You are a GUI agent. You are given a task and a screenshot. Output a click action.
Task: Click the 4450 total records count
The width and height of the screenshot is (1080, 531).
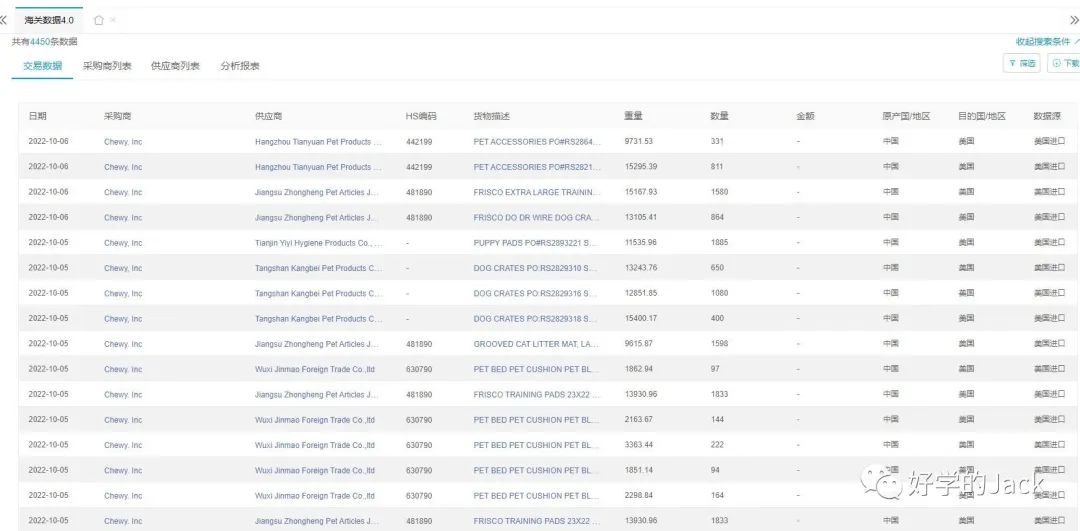point(39,42)
